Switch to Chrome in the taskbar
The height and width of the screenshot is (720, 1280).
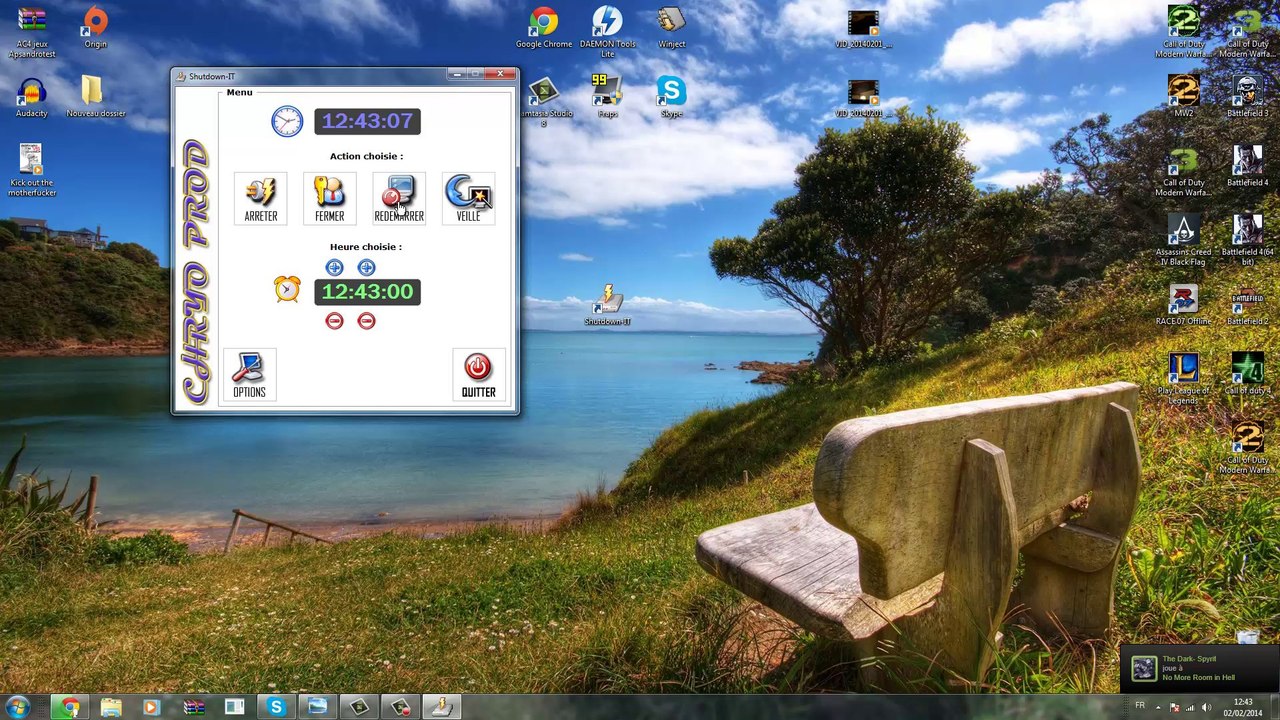[69, 707]
